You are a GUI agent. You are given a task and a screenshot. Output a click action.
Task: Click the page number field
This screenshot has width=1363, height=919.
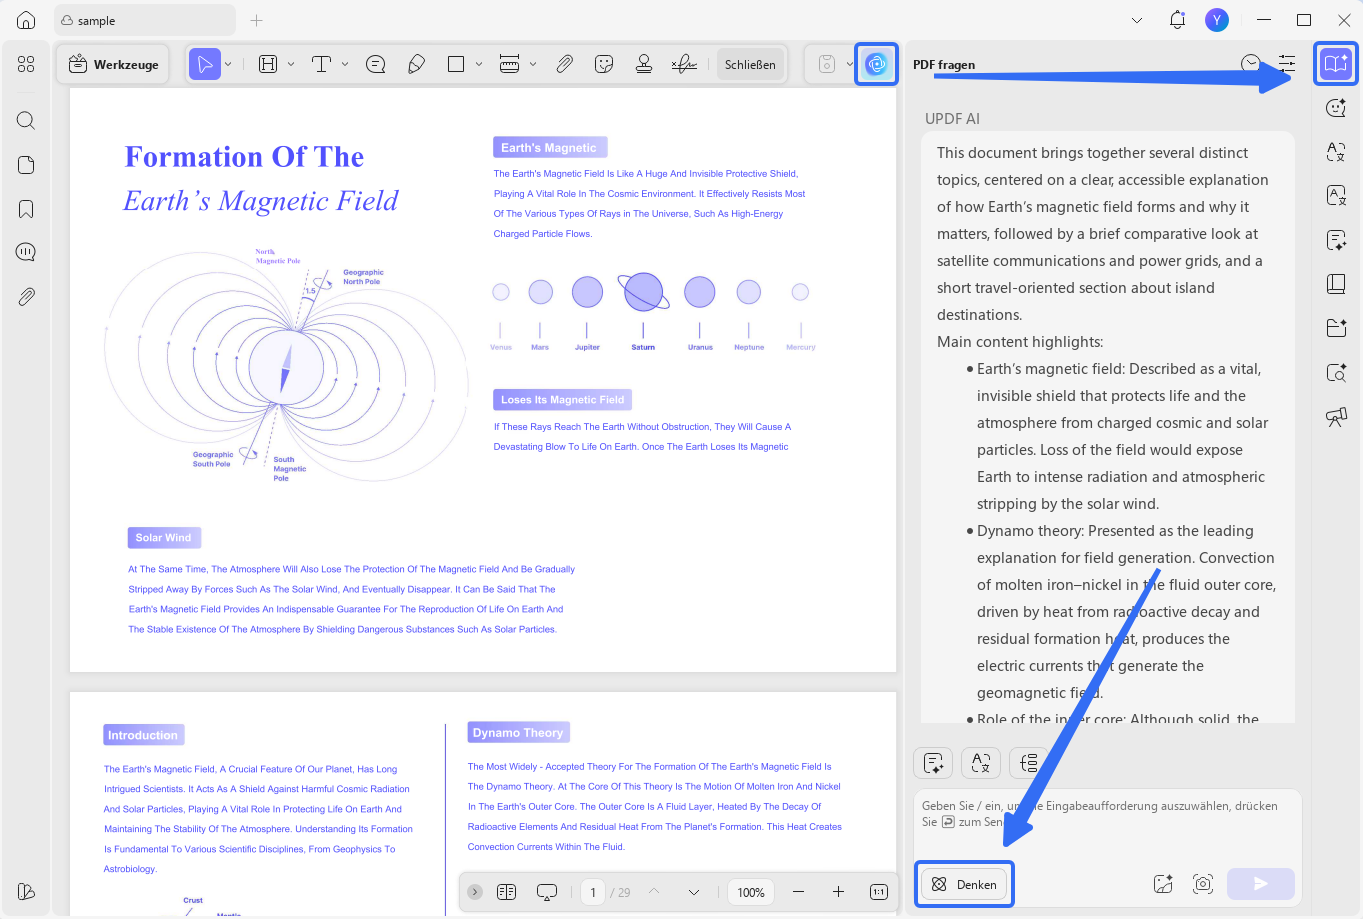point(593,892)
